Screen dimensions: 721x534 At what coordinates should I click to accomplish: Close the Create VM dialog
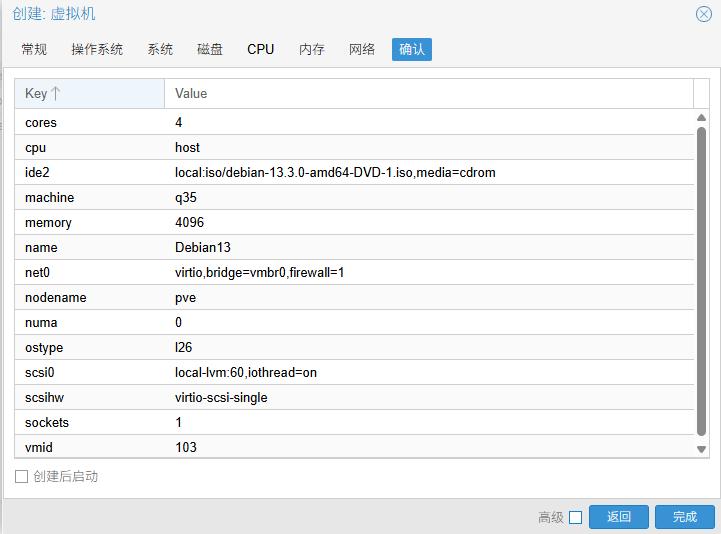[x=703, y=14]
